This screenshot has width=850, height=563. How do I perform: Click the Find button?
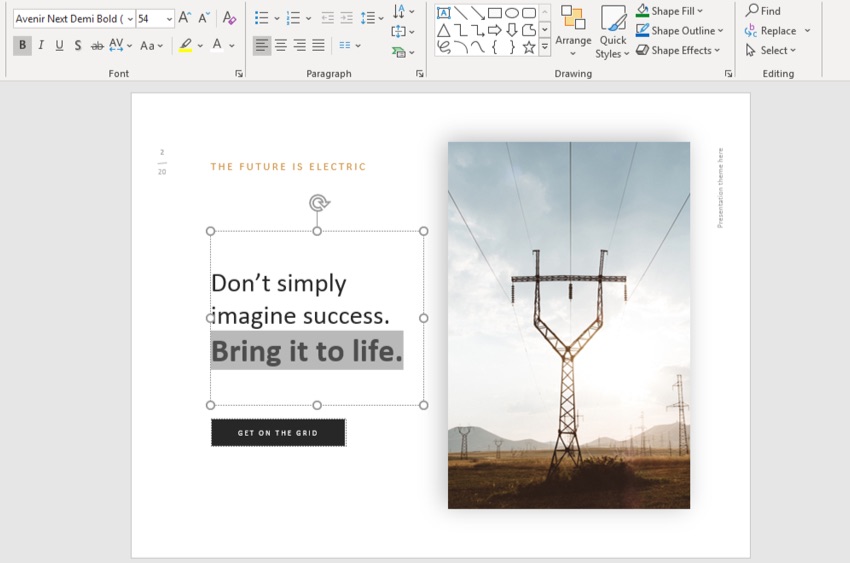pos(763,10)
